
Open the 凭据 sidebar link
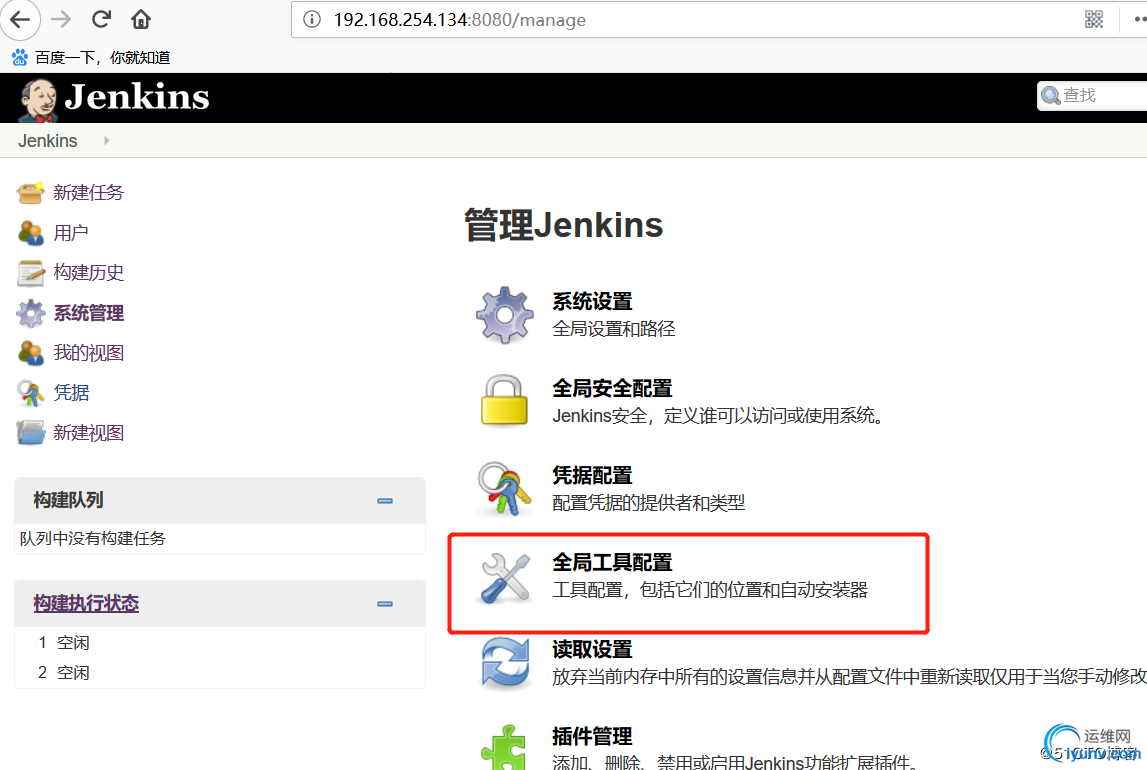pos(71,393)
